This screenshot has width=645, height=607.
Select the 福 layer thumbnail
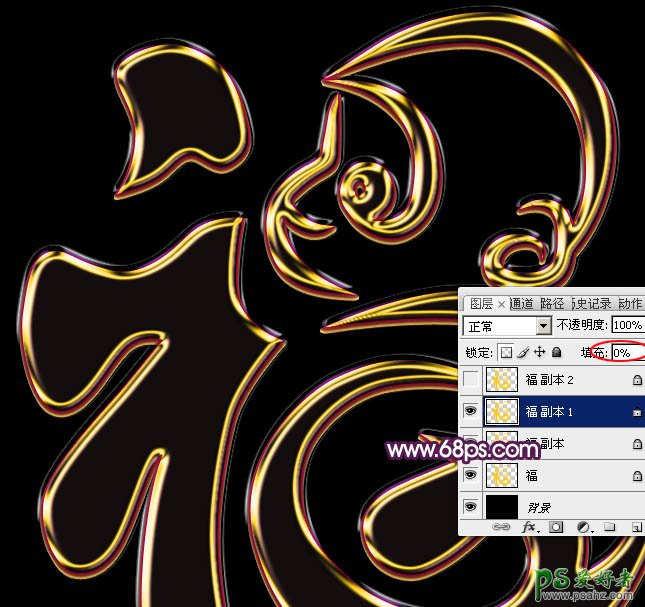[500, 475]
